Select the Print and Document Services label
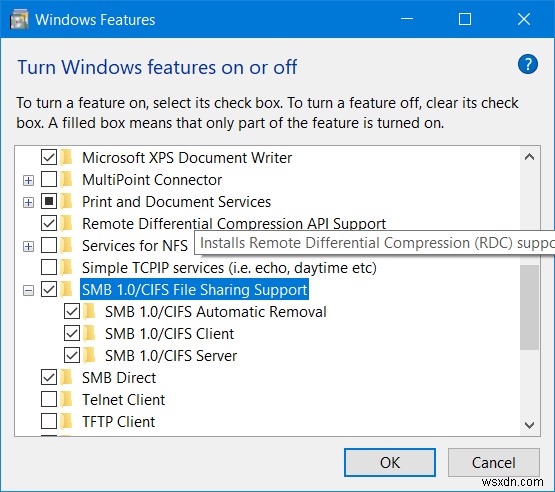This screenshot has width=555, height=492. (x=176, y=201)
